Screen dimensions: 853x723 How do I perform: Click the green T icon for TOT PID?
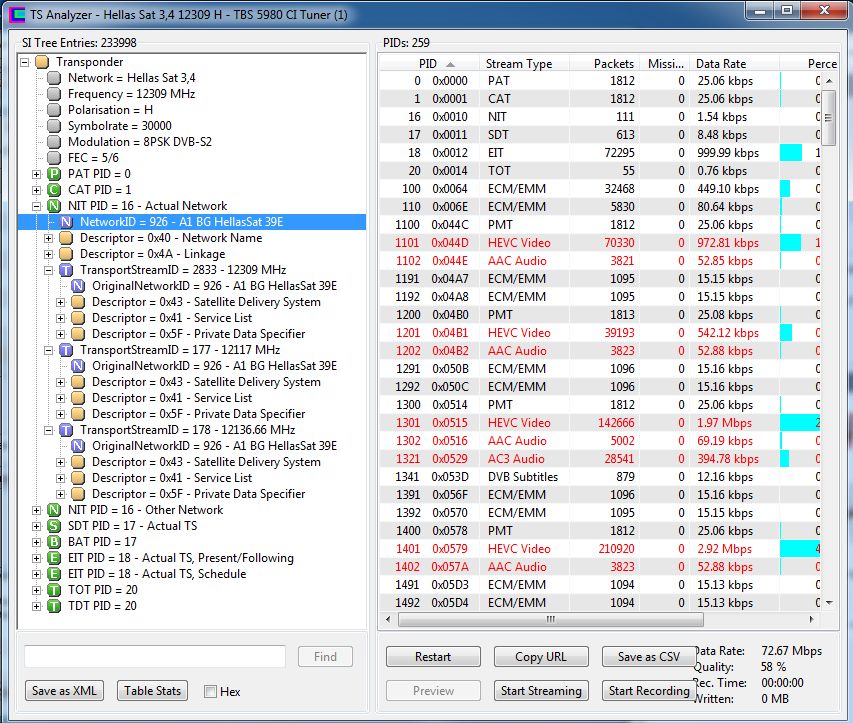[54, 590]
